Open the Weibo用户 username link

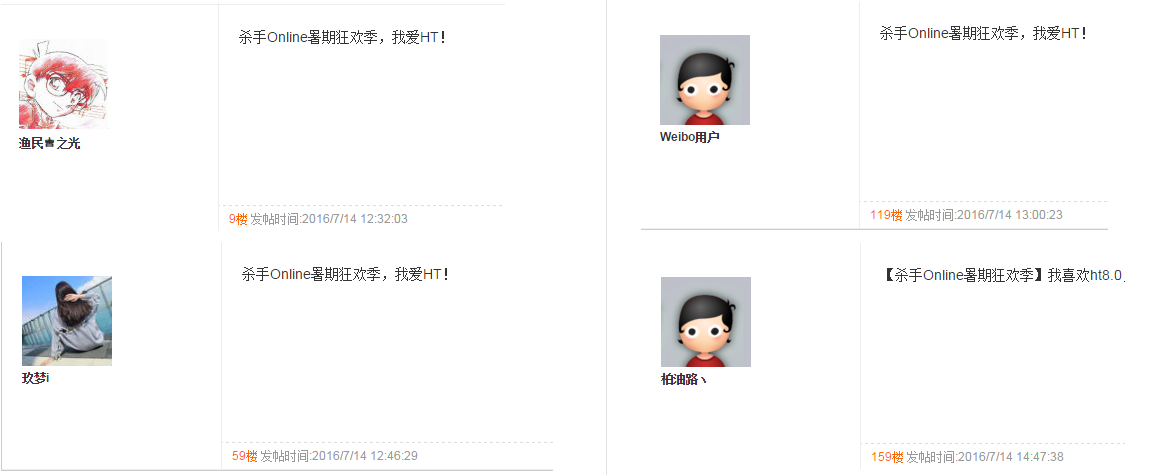tap(689, 137)
